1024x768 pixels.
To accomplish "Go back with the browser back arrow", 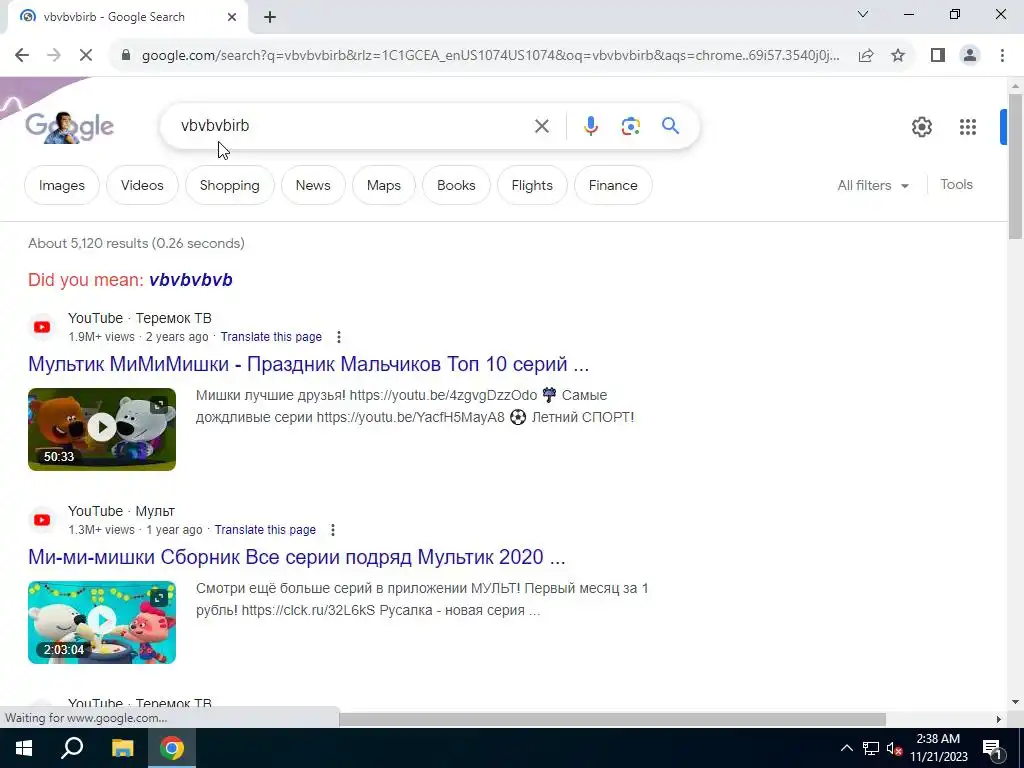I will pos(22,56).
